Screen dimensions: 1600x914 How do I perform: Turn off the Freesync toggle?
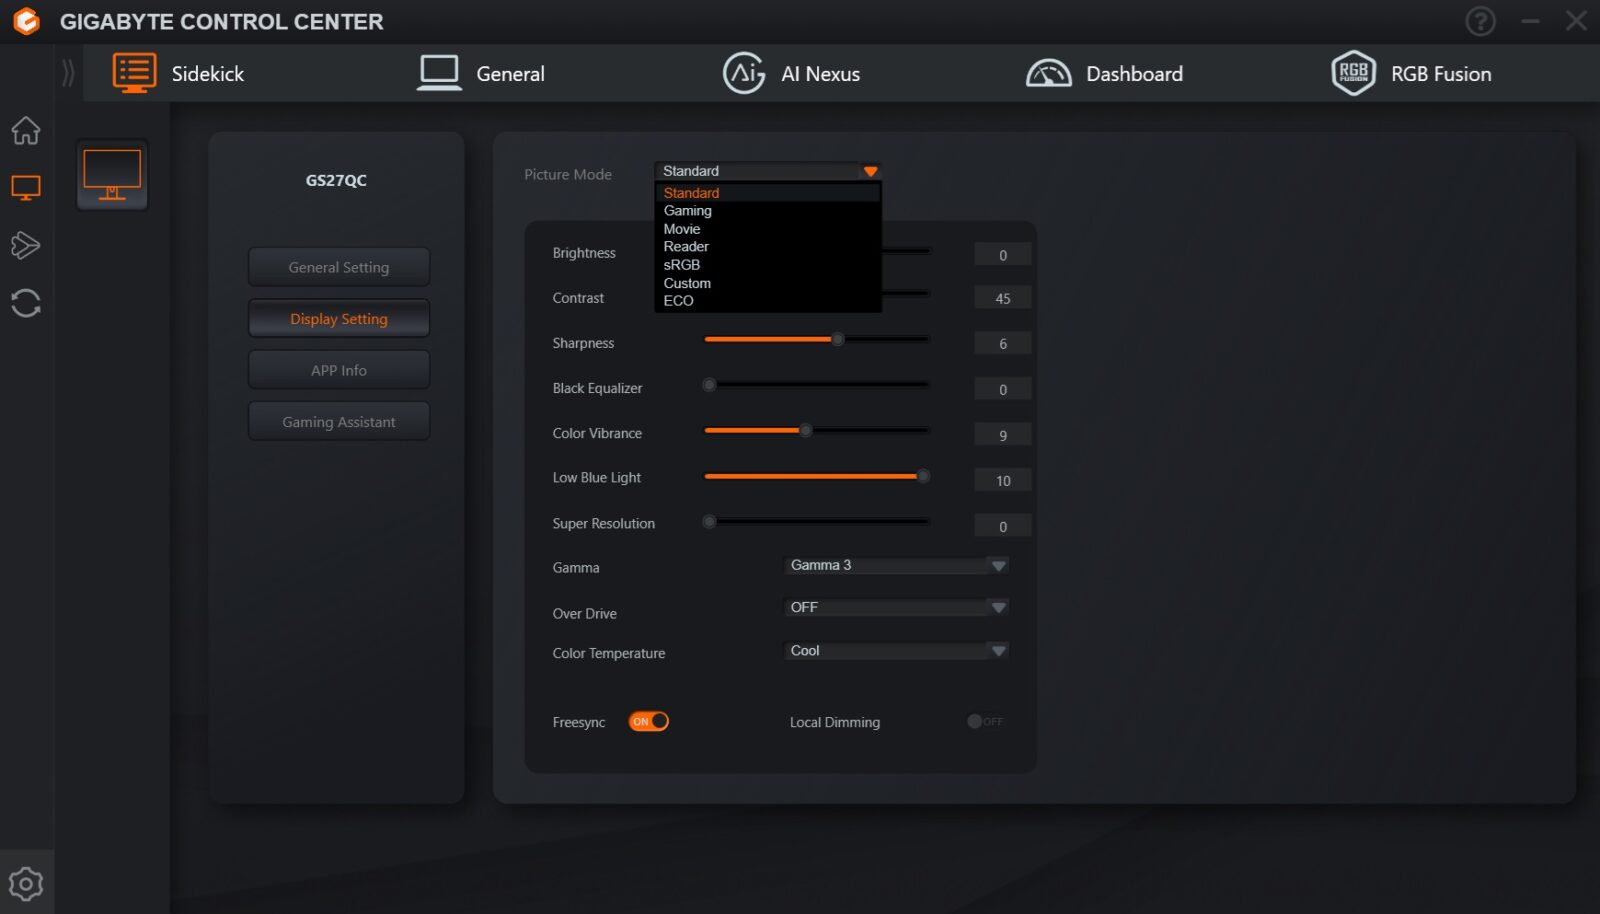coord(648,721)
